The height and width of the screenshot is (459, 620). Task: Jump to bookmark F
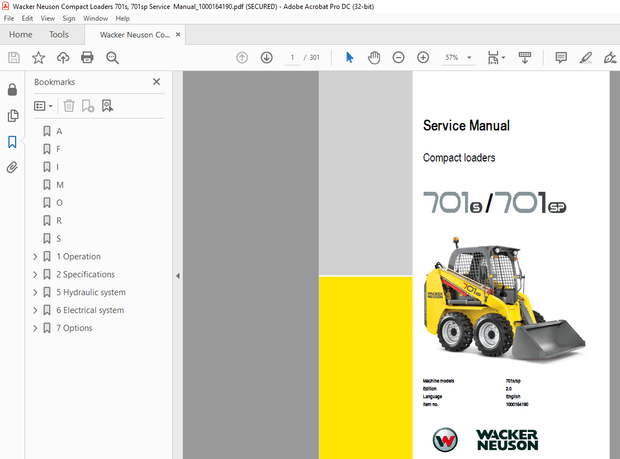pyautogui.click(x=58, y=149)
